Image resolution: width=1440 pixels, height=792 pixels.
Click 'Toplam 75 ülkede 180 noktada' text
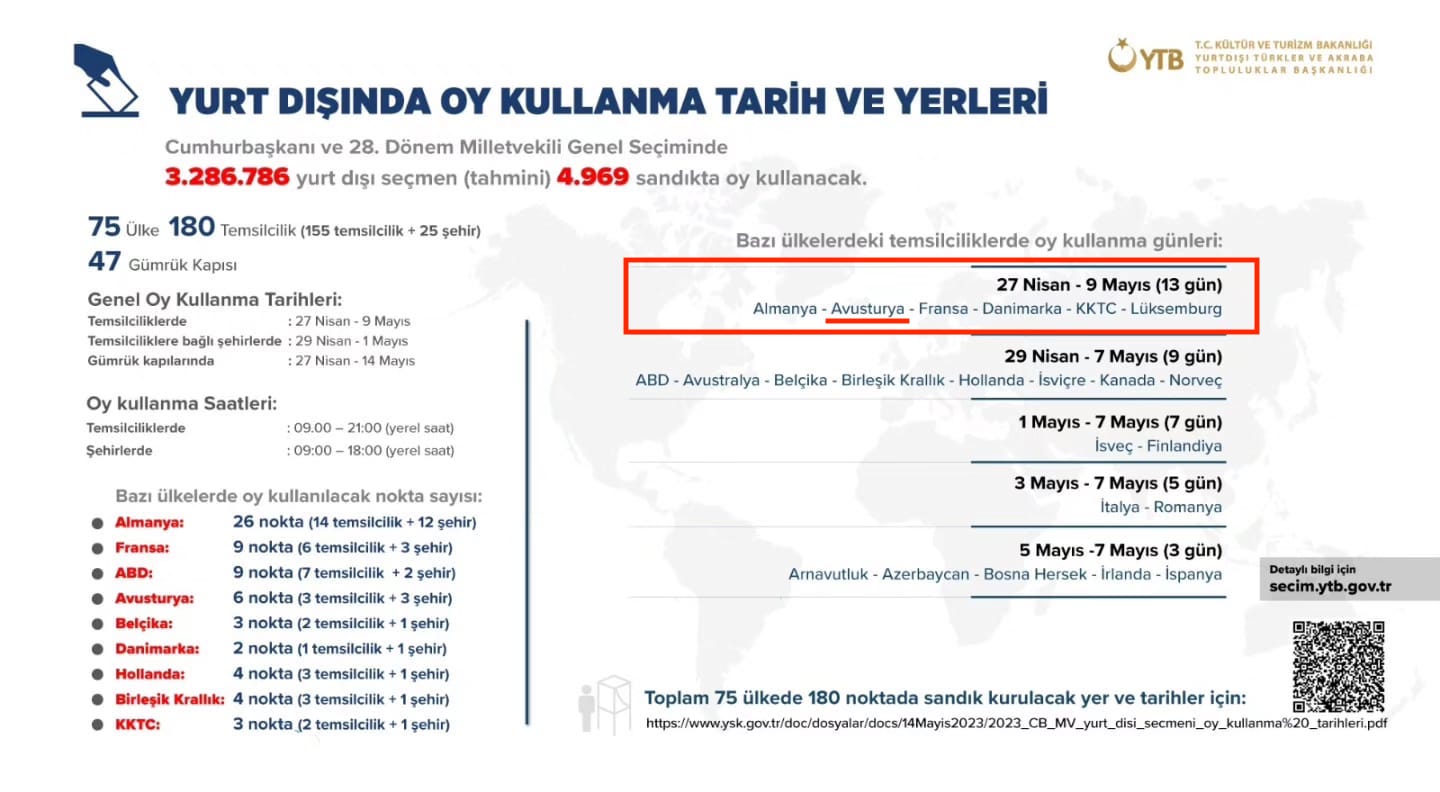tap(945, 697)
